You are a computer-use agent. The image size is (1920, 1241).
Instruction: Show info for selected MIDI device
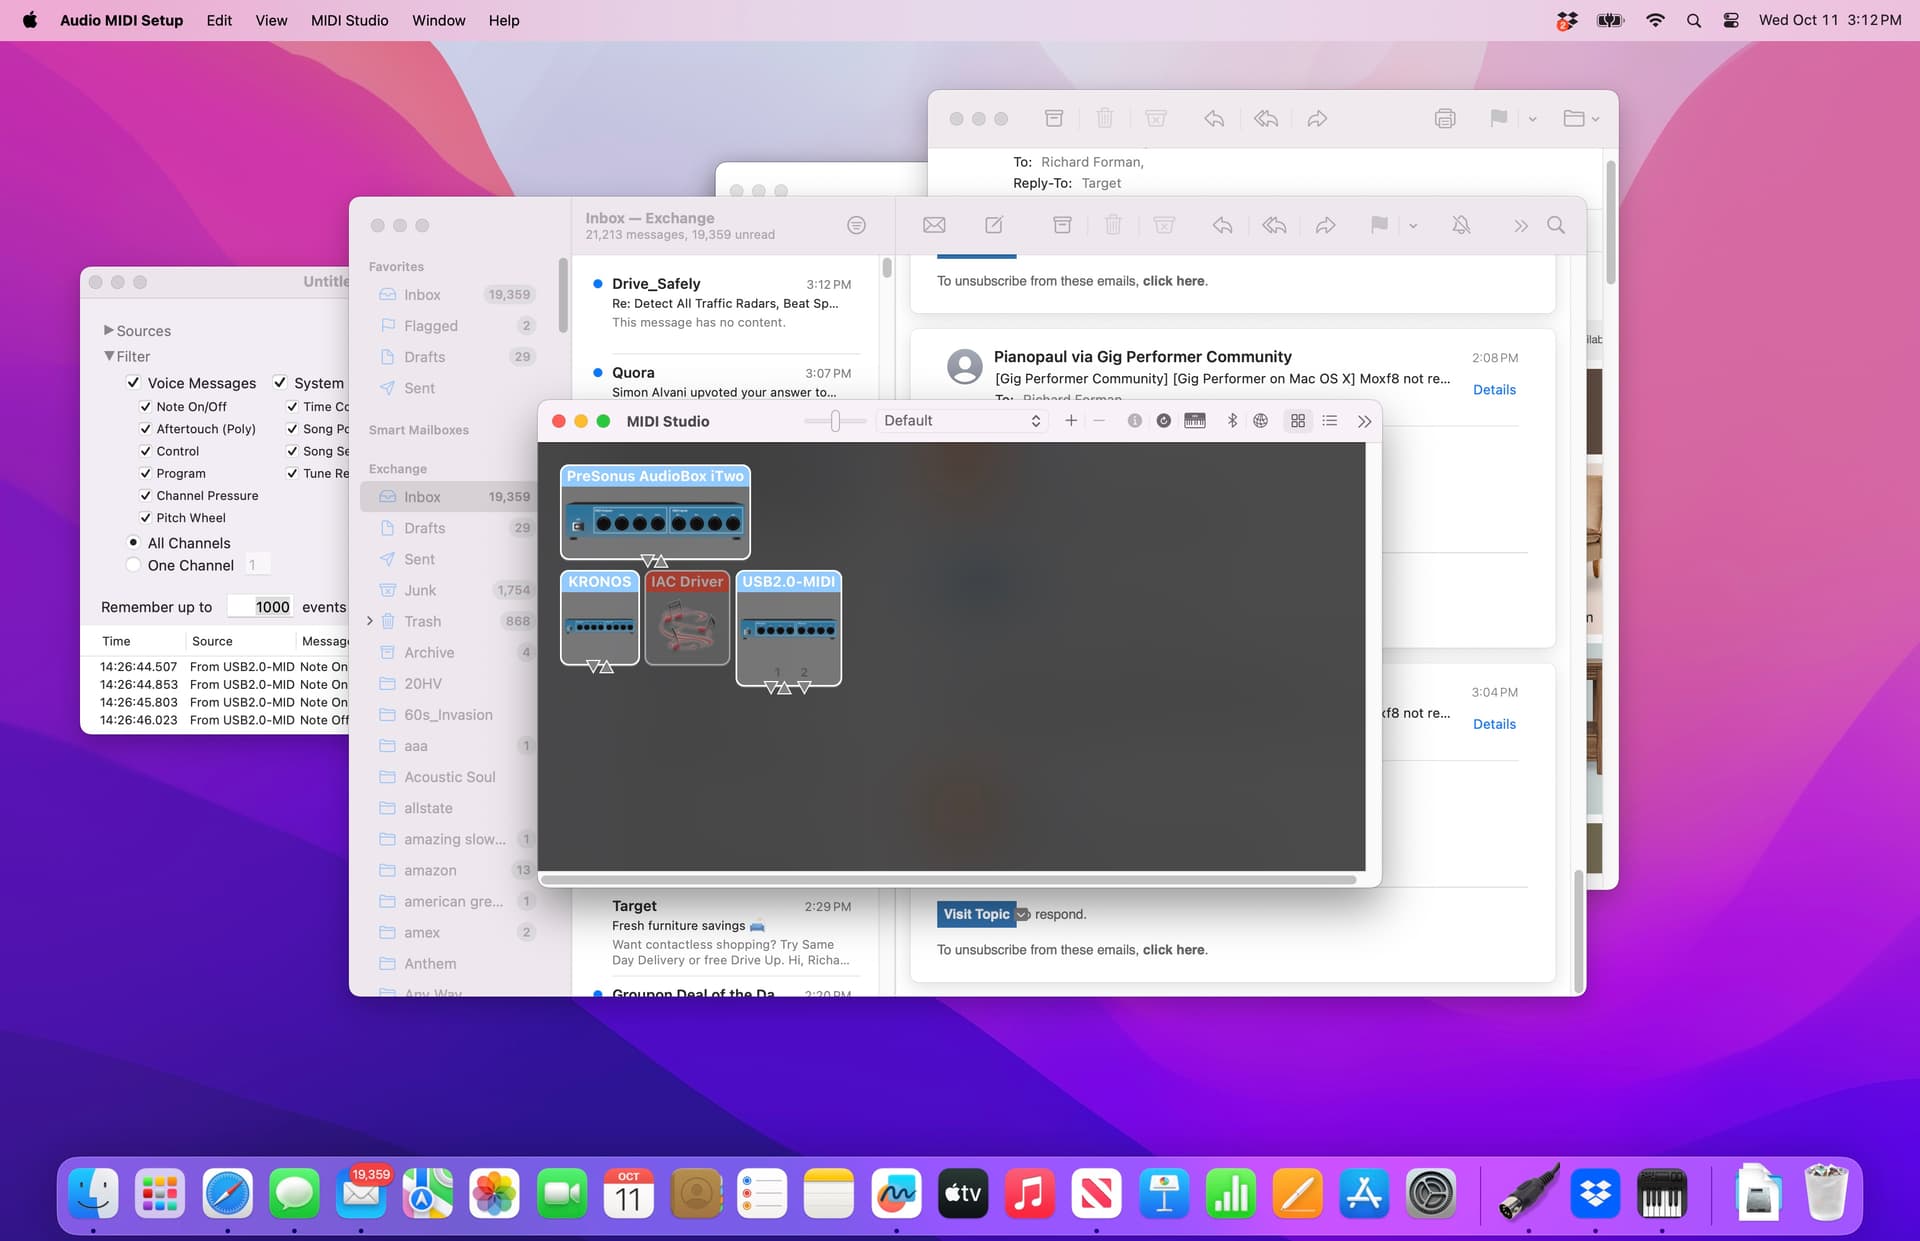tap(1135, 421)
